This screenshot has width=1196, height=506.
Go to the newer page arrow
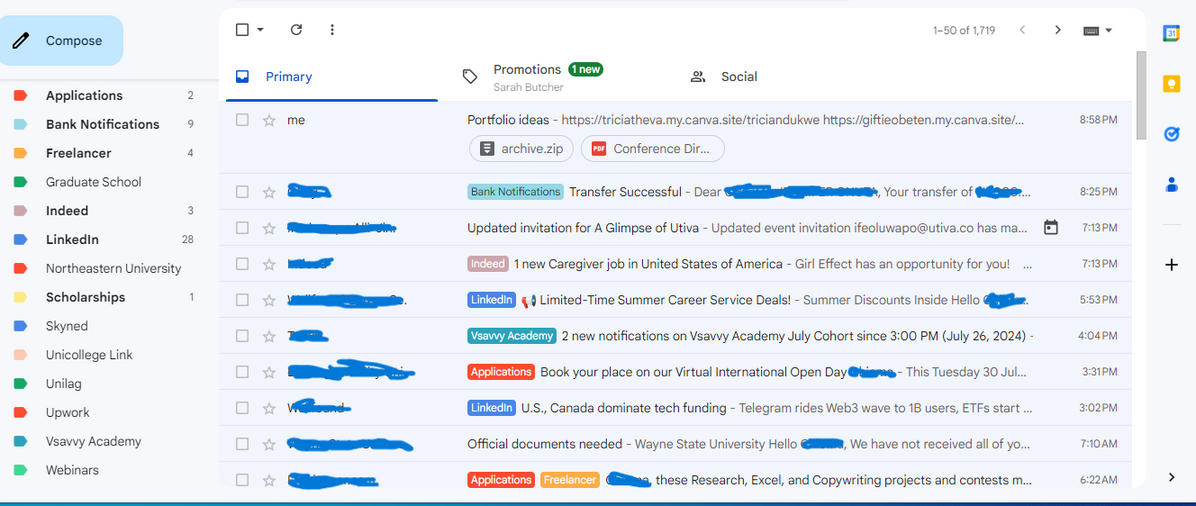[1022, 30]
